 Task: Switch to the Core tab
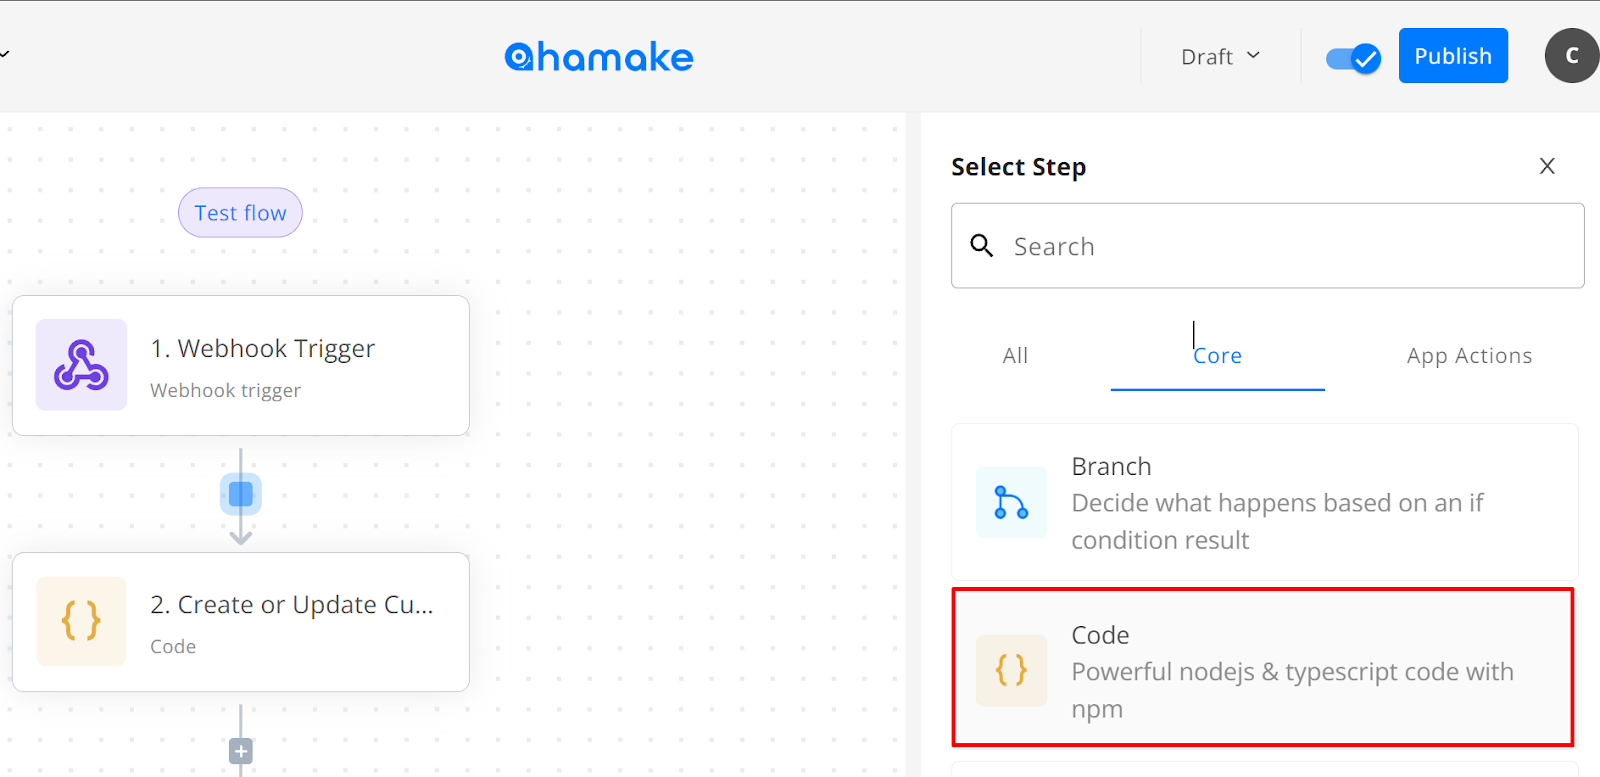tap(1217, 356)
